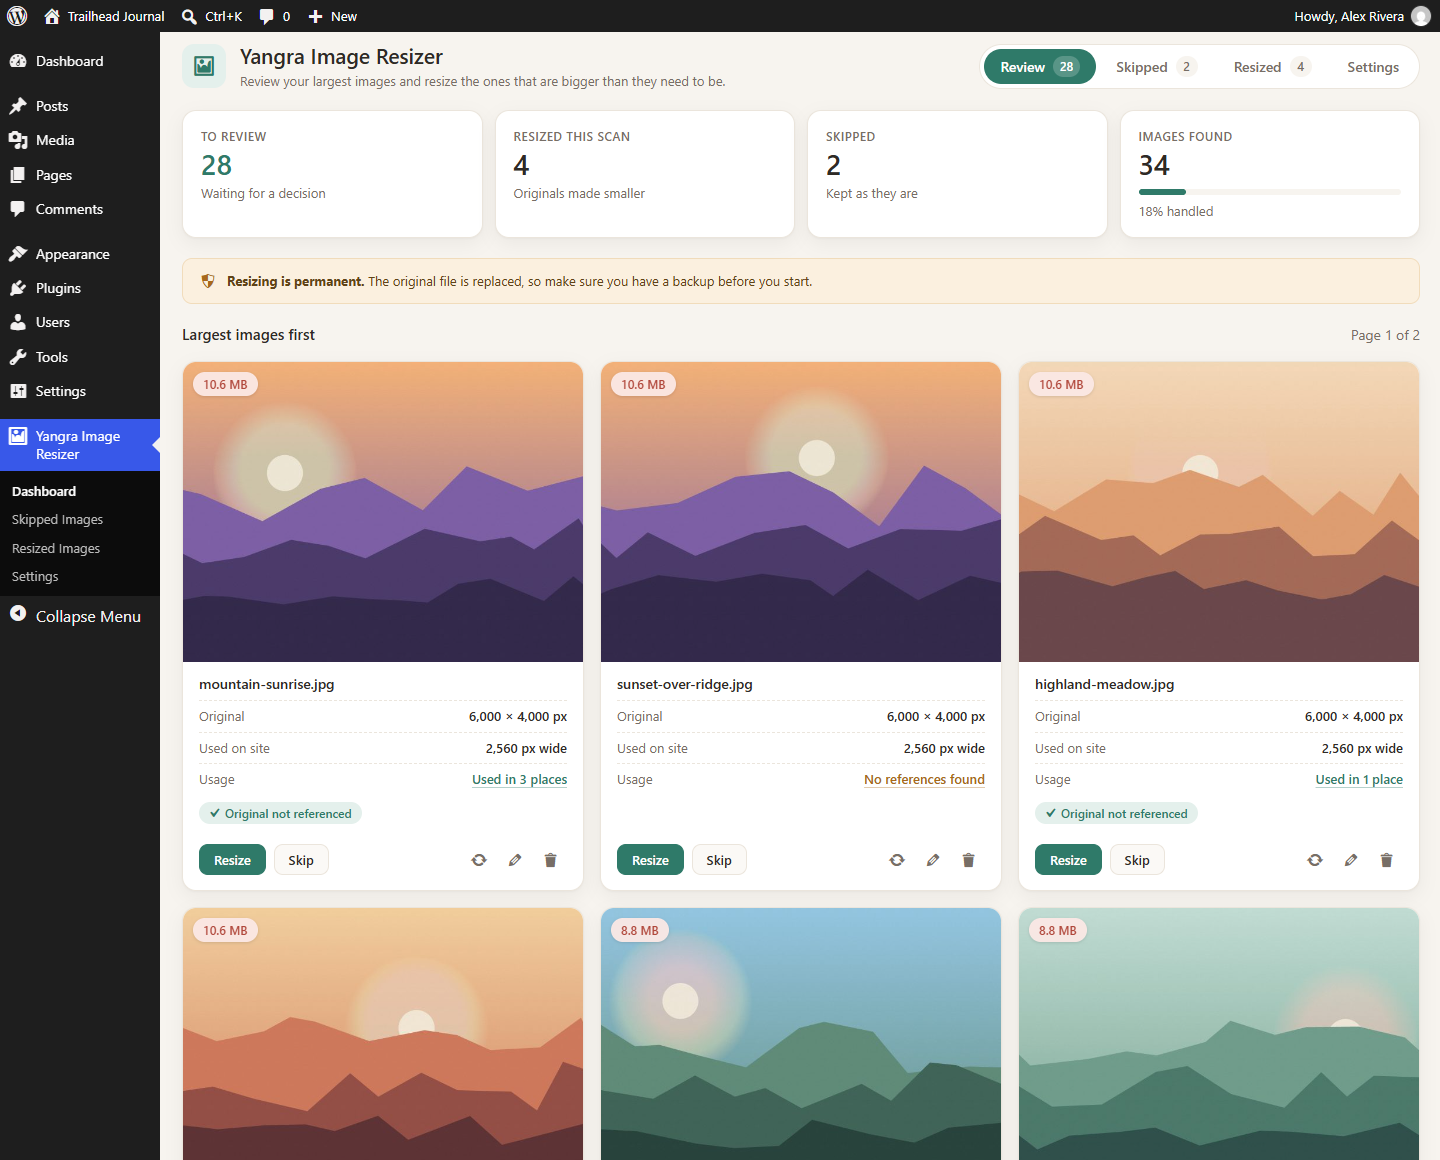Open Skipped Images in the sidebar submenu
Viewport: 1440px width, 1160px height.
[57, 520]
